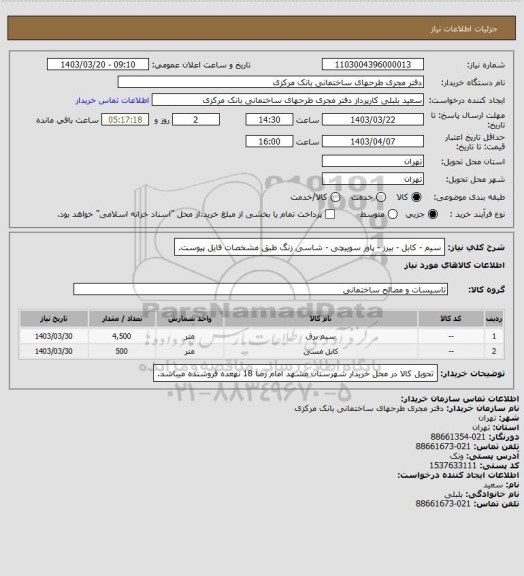Click the buyer organization name field
The image size is (524, 576).
click(270, 82)
